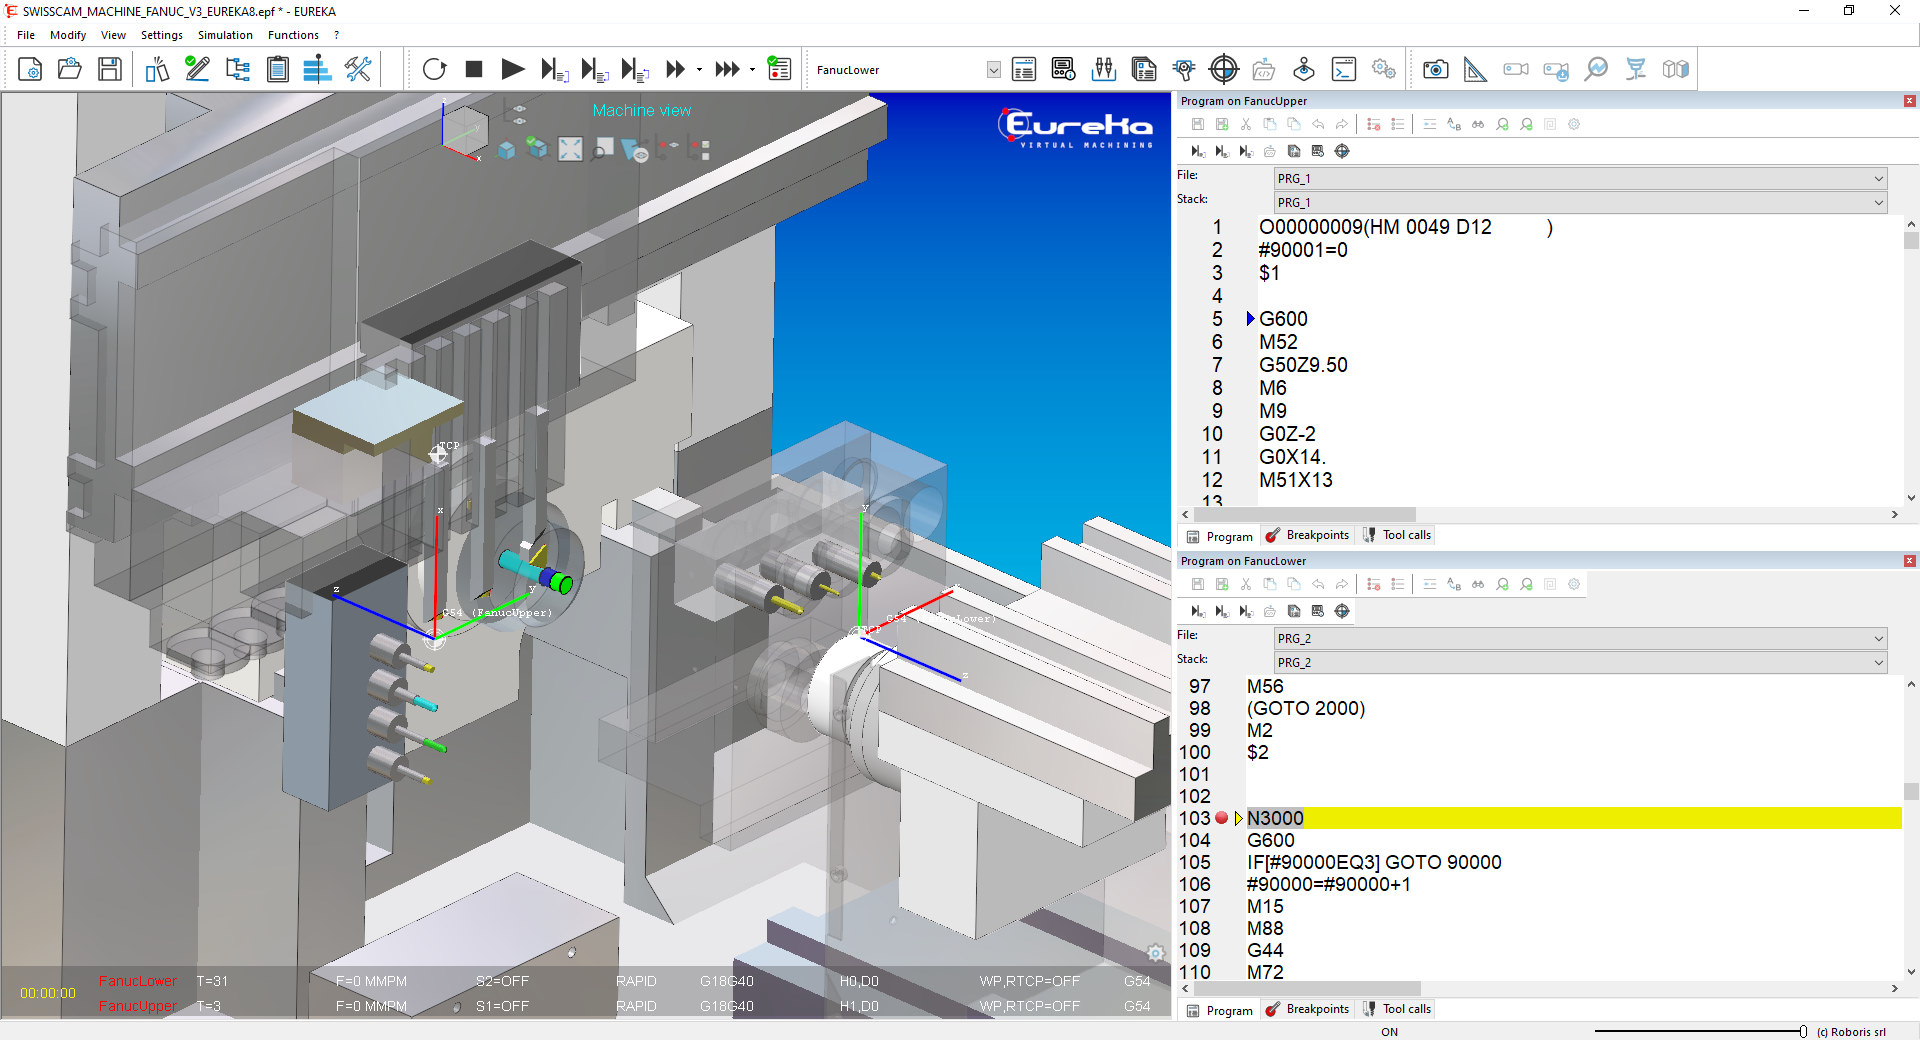Click the New project icon
Screen dimensions: 1920x1040
point(30,69)
